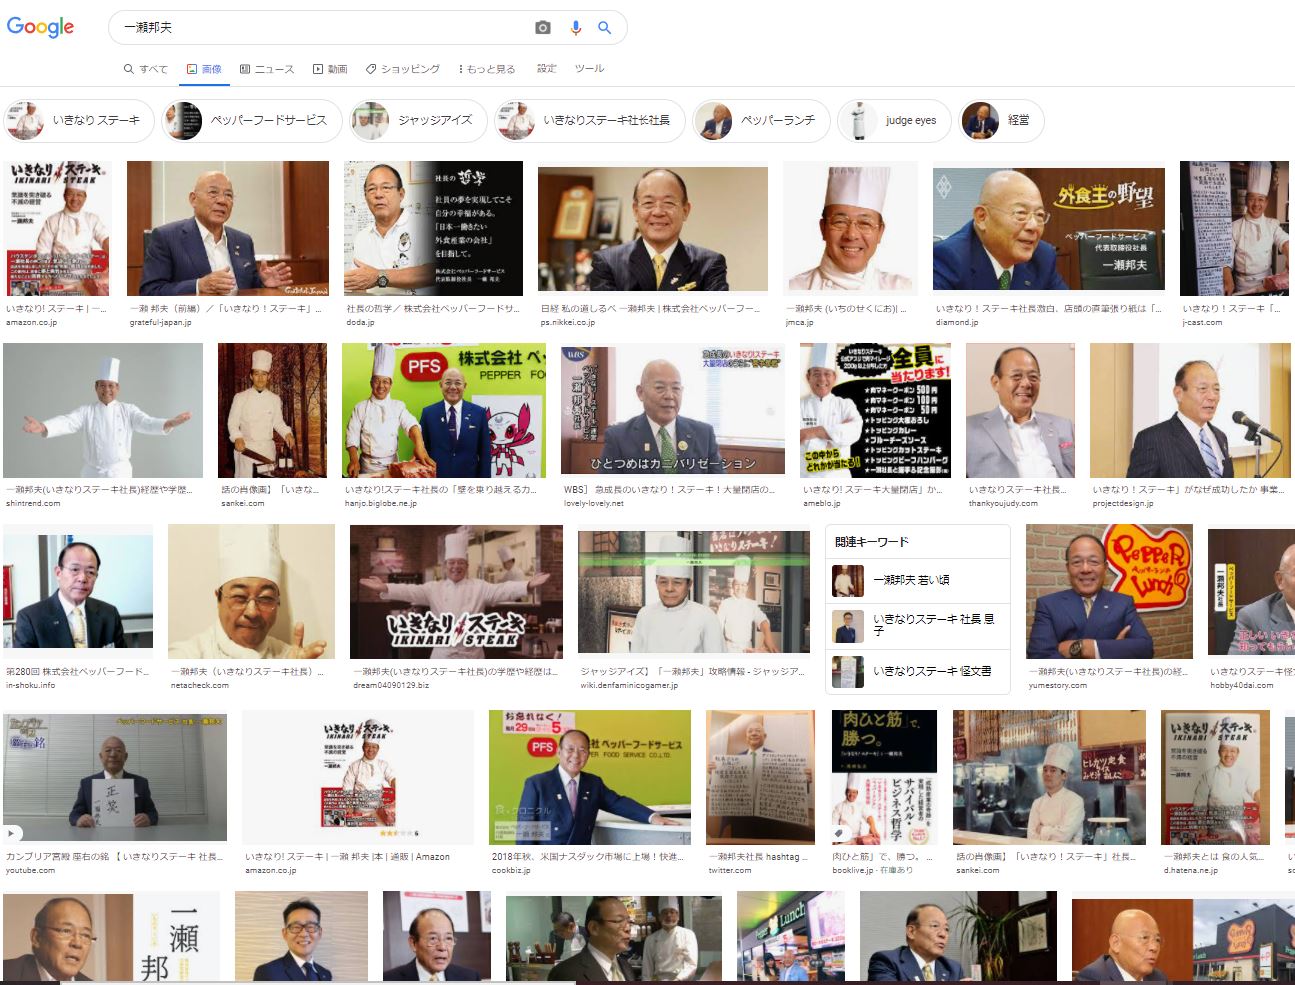The width and height of the screenshot is (1295, 985).
Task: Go to the ショッピング tab
Action: click(403, 69)
